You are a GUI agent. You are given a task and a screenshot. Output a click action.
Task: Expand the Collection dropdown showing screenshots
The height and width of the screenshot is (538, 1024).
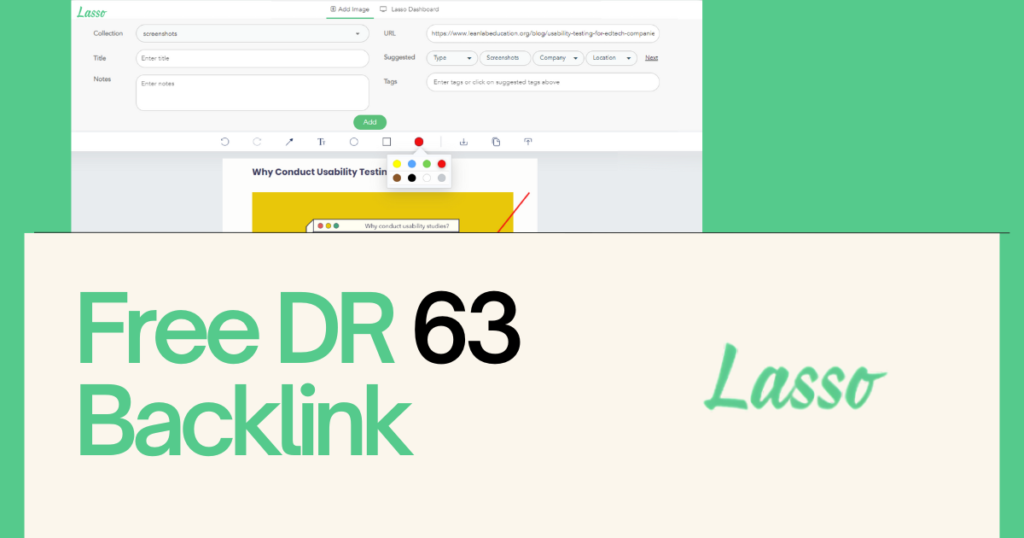point(252,33)
